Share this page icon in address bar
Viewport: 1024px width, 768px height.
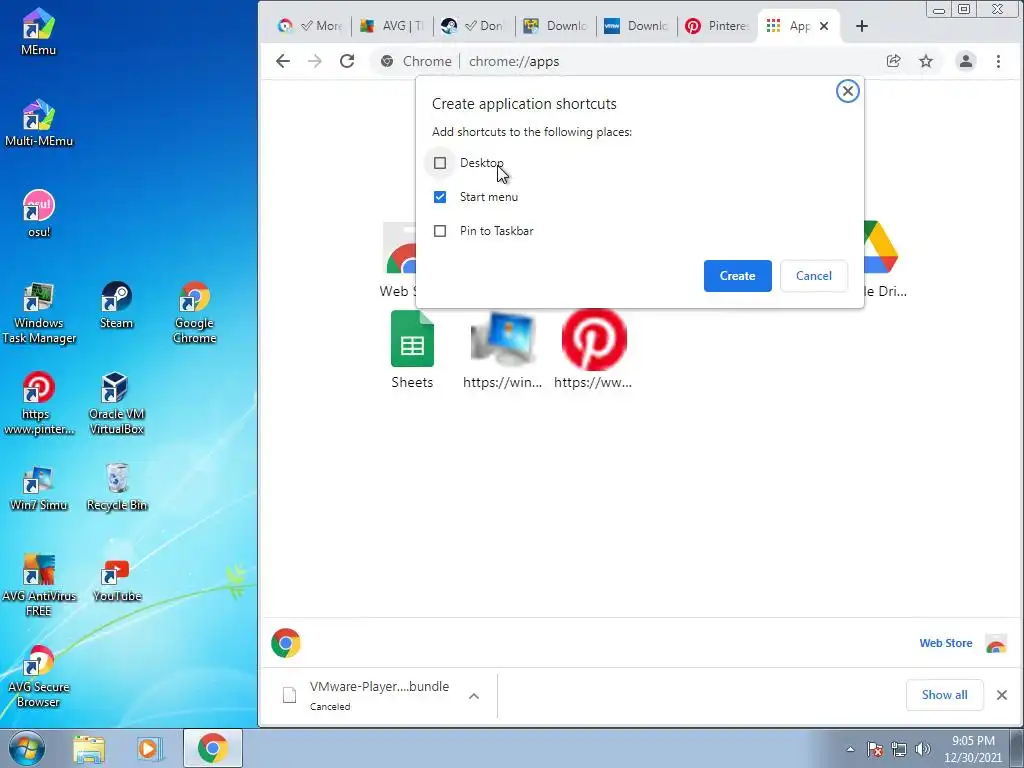pos(893,61)
